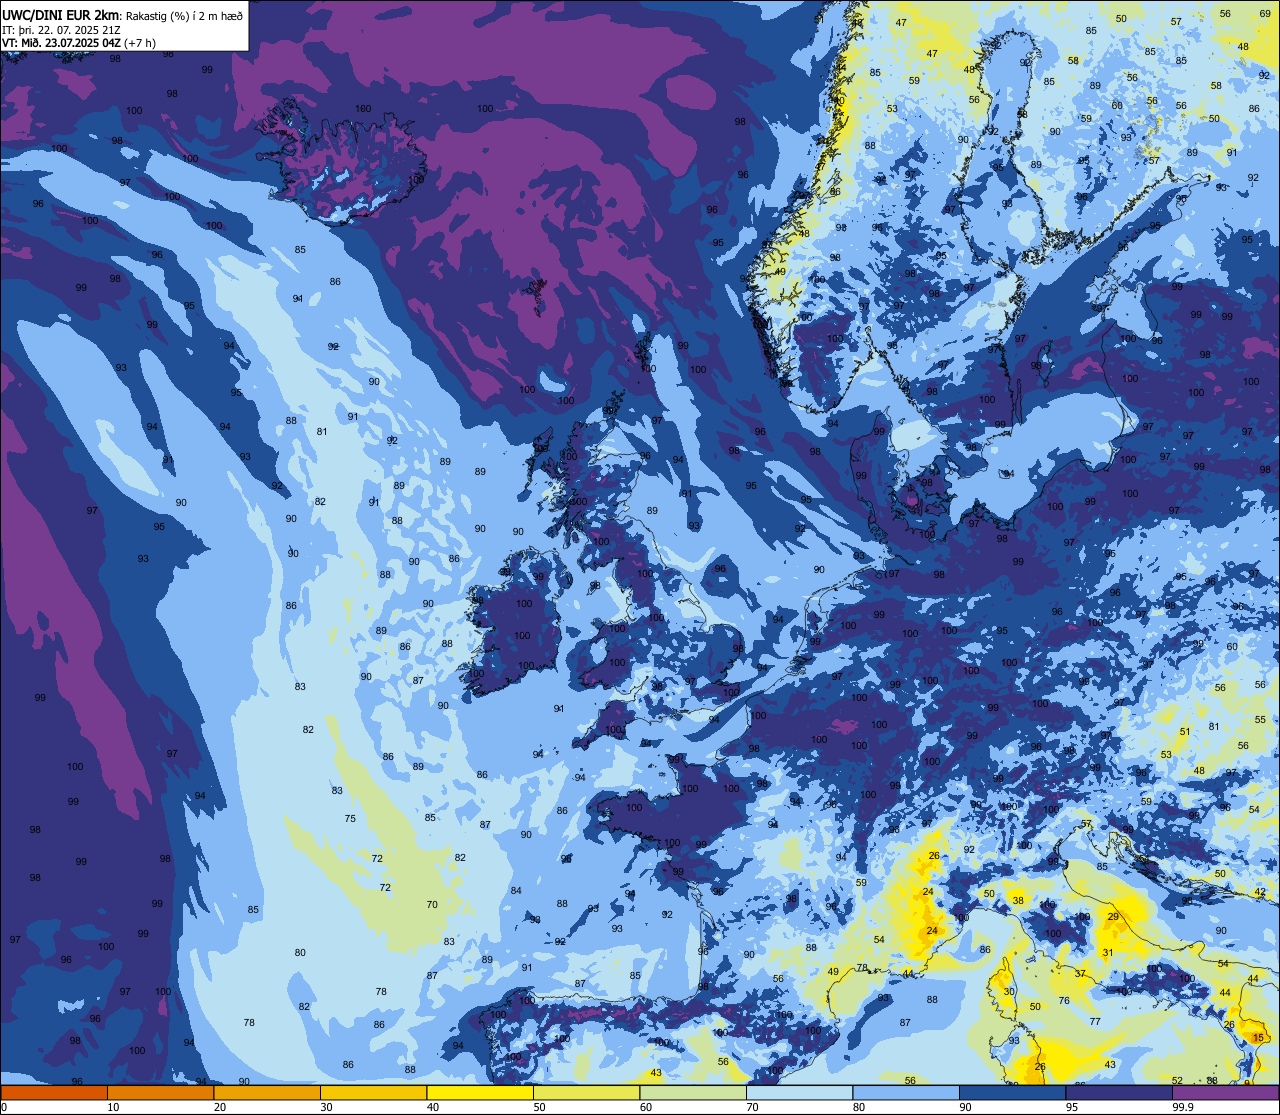Click the 60–70 pale green legend swatch
Viewport: 1280px width, 1115px height.
pos(693,1093)
